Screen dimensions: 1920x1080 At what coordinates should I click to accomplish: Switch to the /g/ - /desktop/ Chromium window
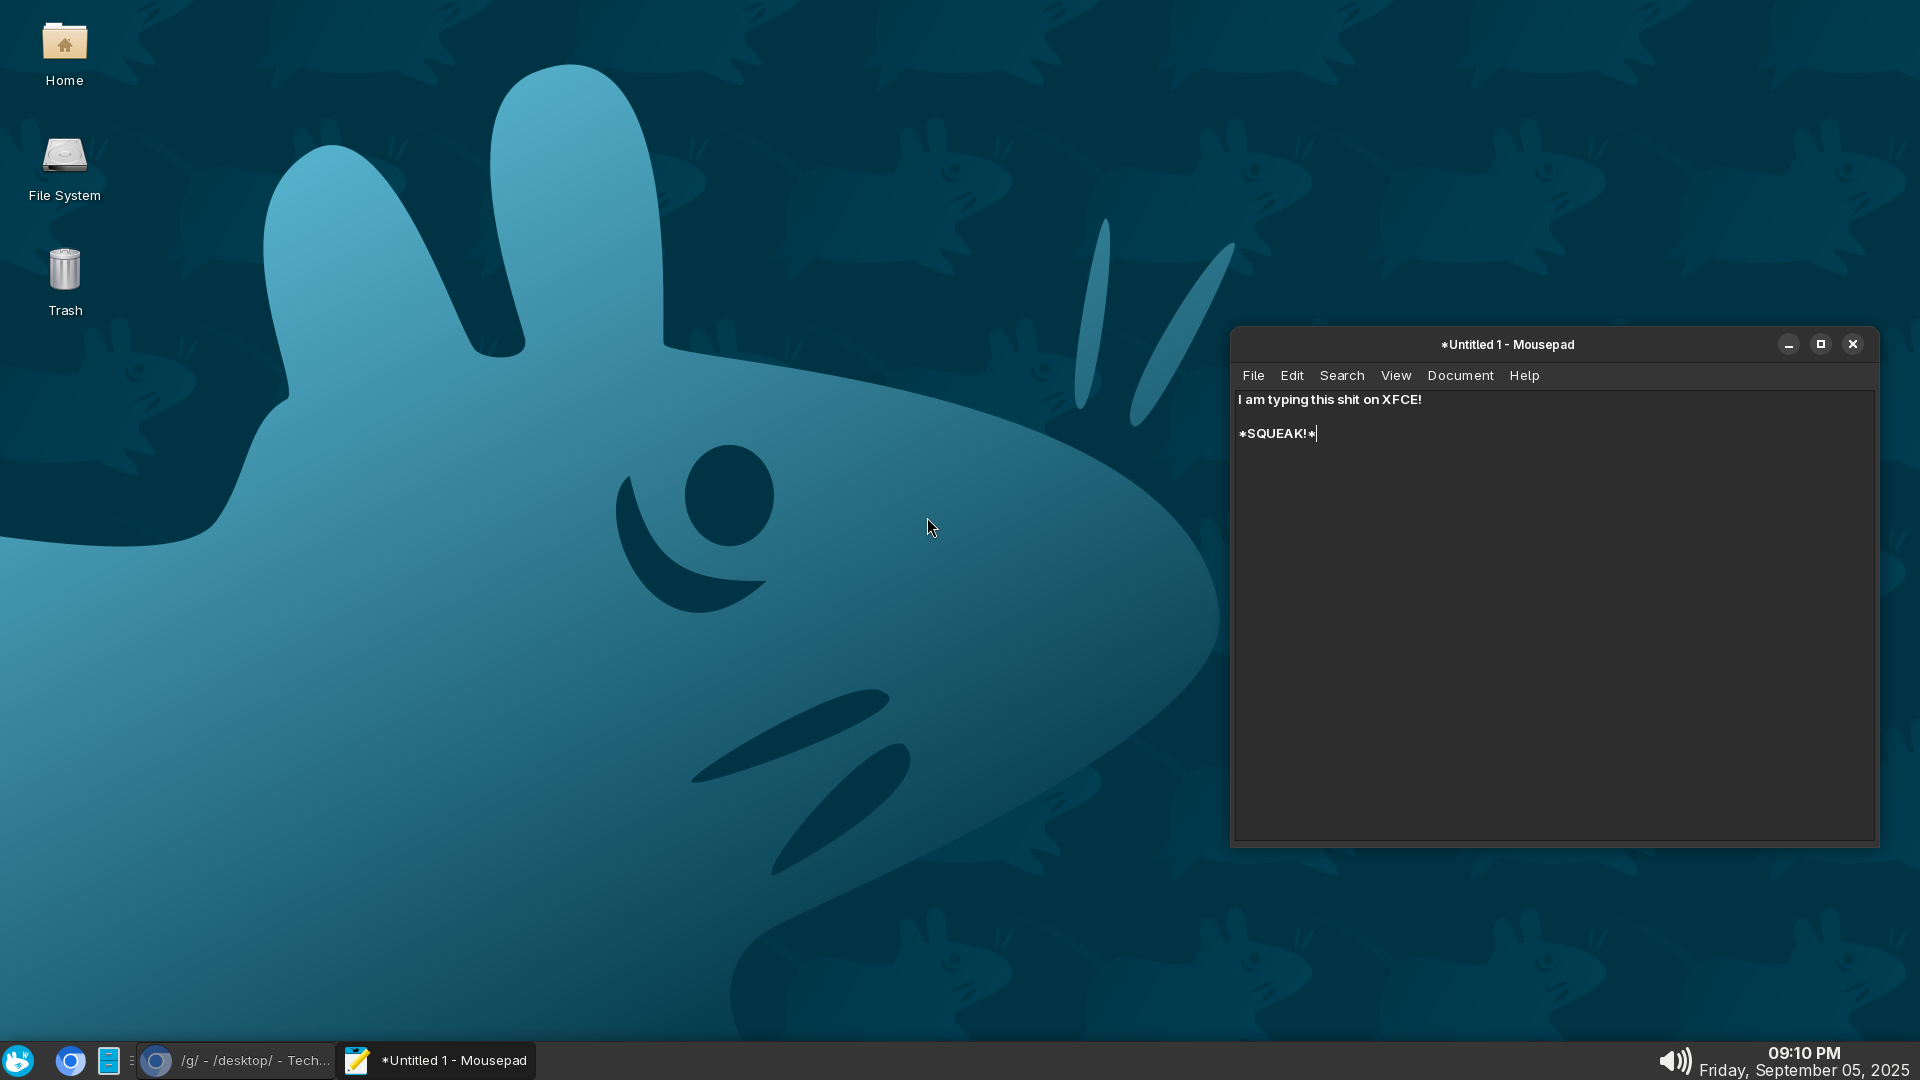236,1061
